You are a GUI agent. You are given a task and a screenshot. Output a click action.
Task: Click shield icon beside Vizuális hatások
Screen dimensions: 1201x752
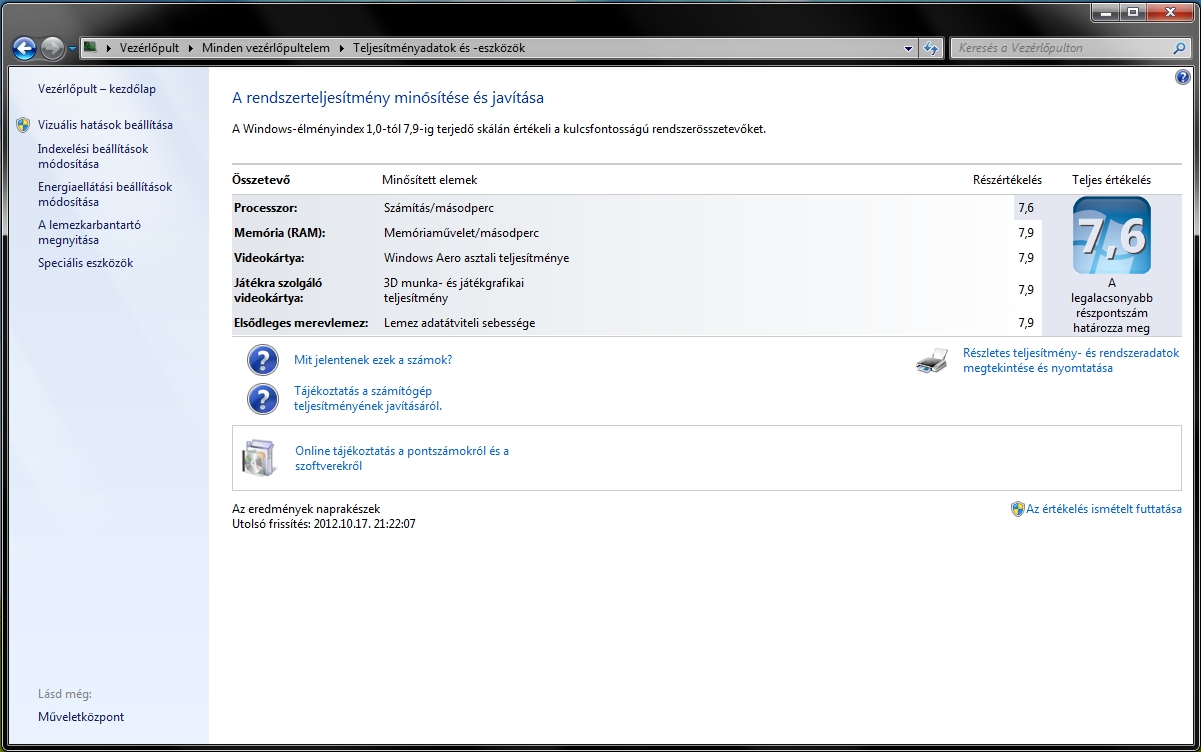click(x=23, y=125)
